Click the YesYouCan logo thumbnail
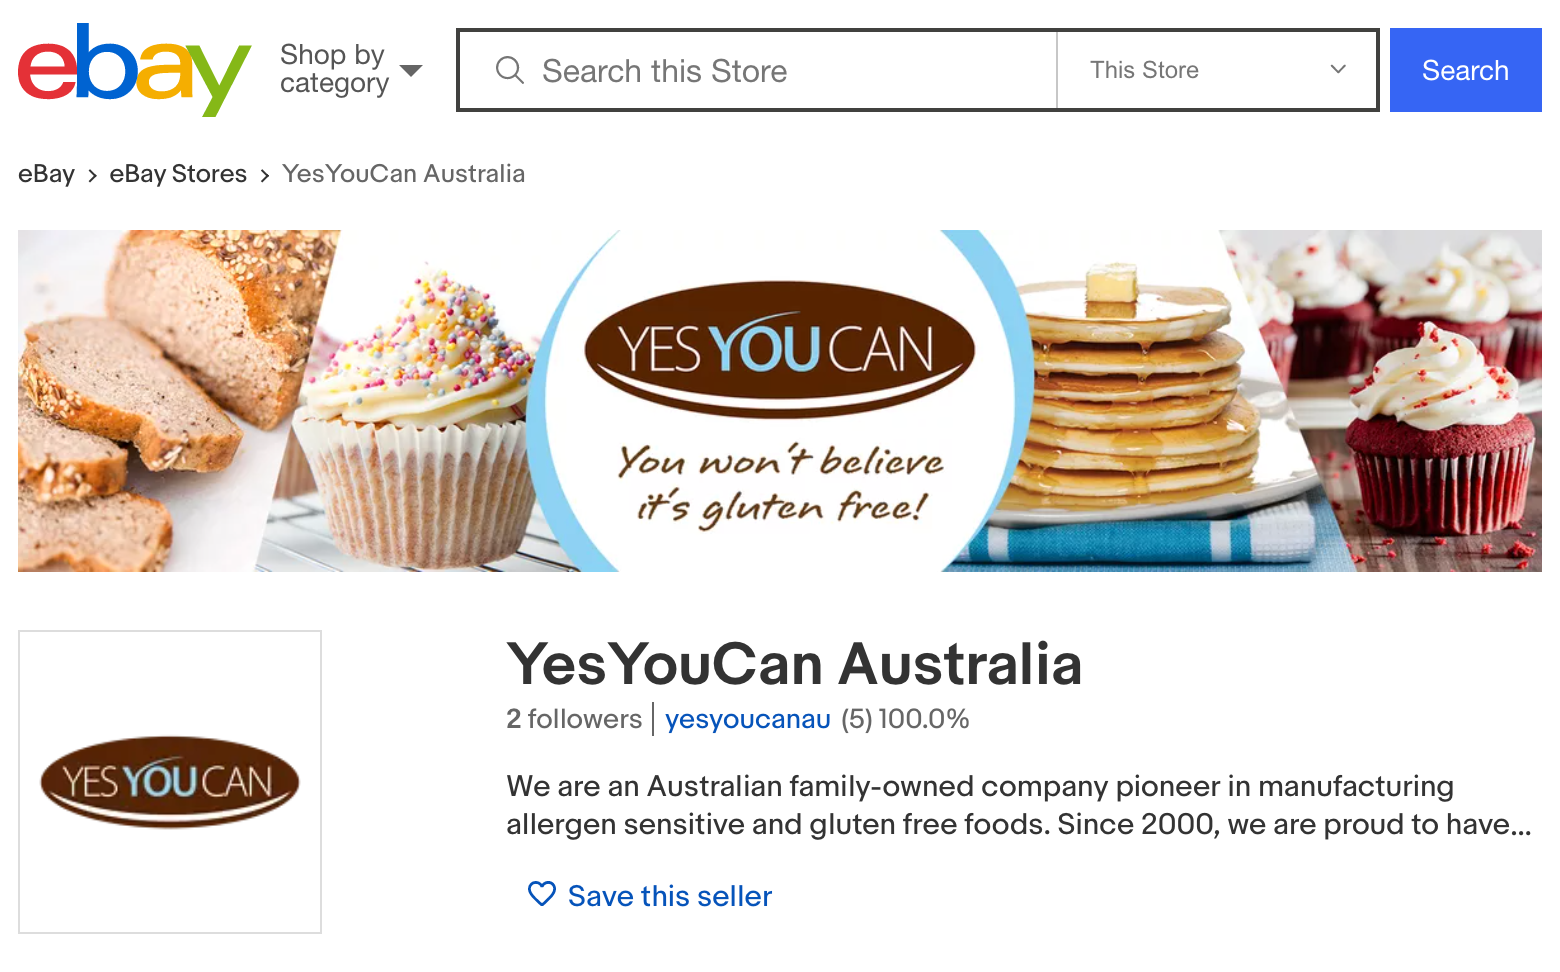The image size is (1560, 972). (169, 781)
